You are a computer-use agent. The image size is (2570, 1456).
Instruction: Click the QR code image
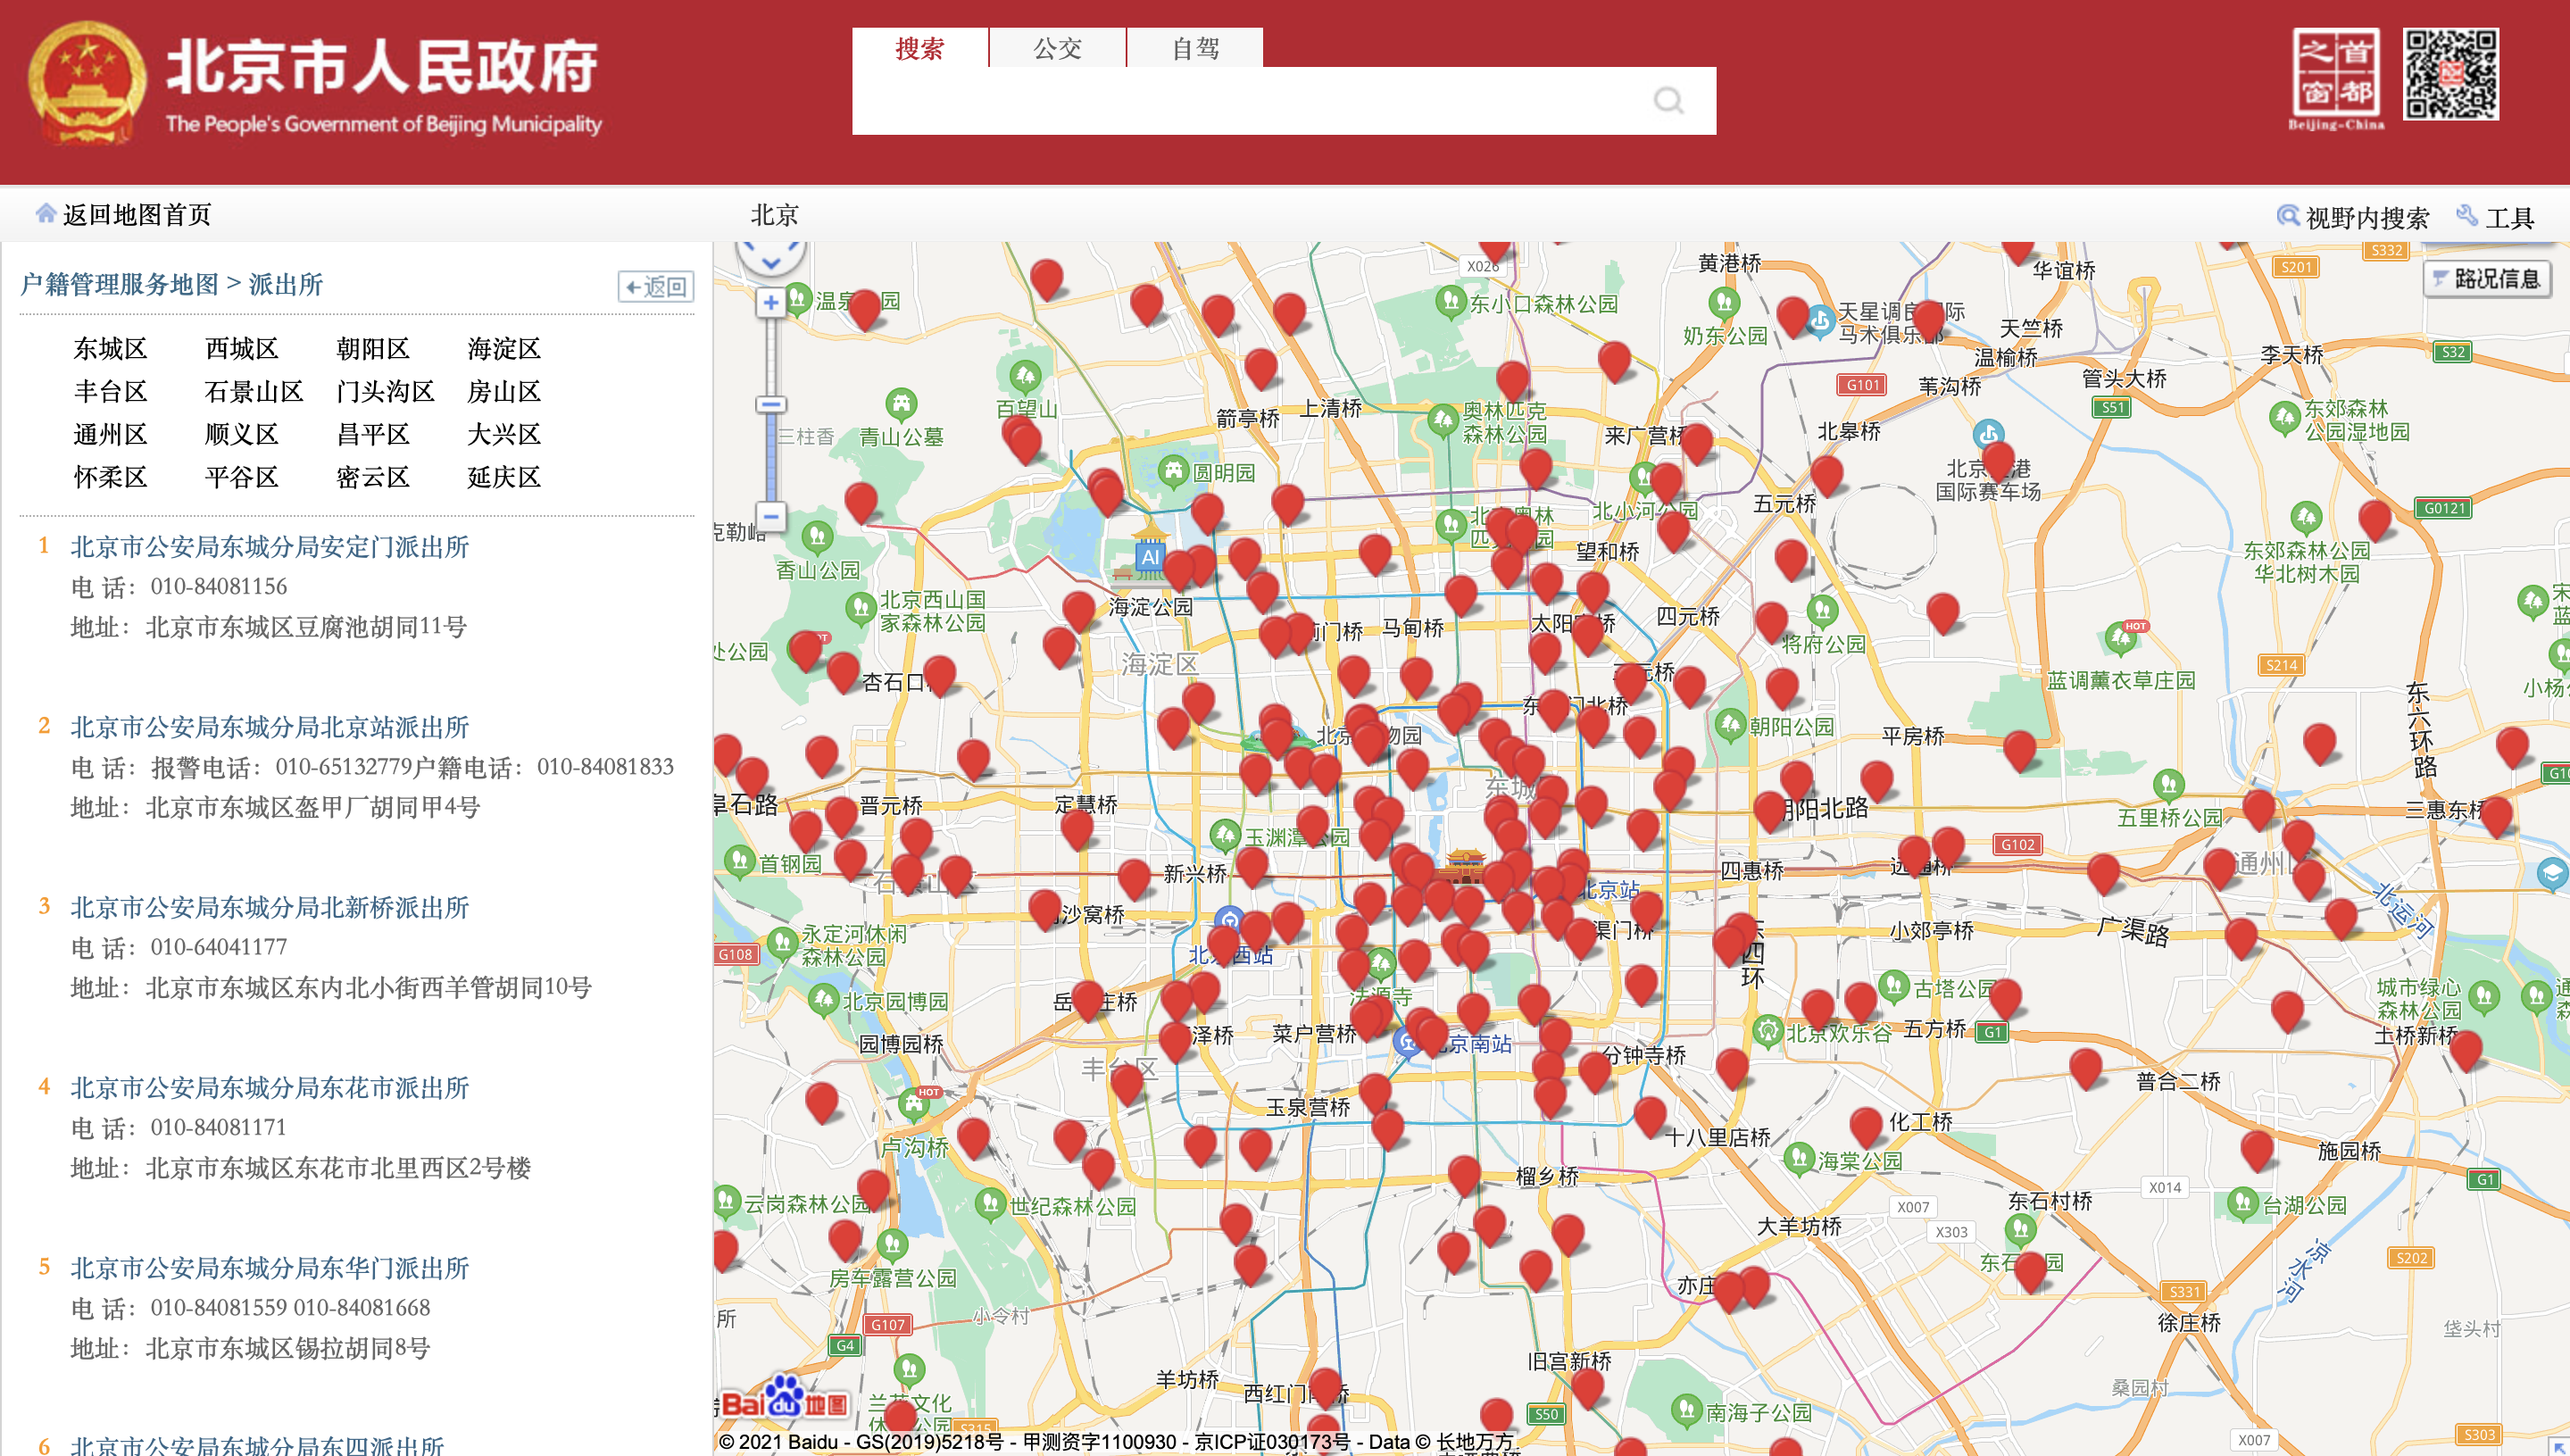click(x=2451, y=75)
